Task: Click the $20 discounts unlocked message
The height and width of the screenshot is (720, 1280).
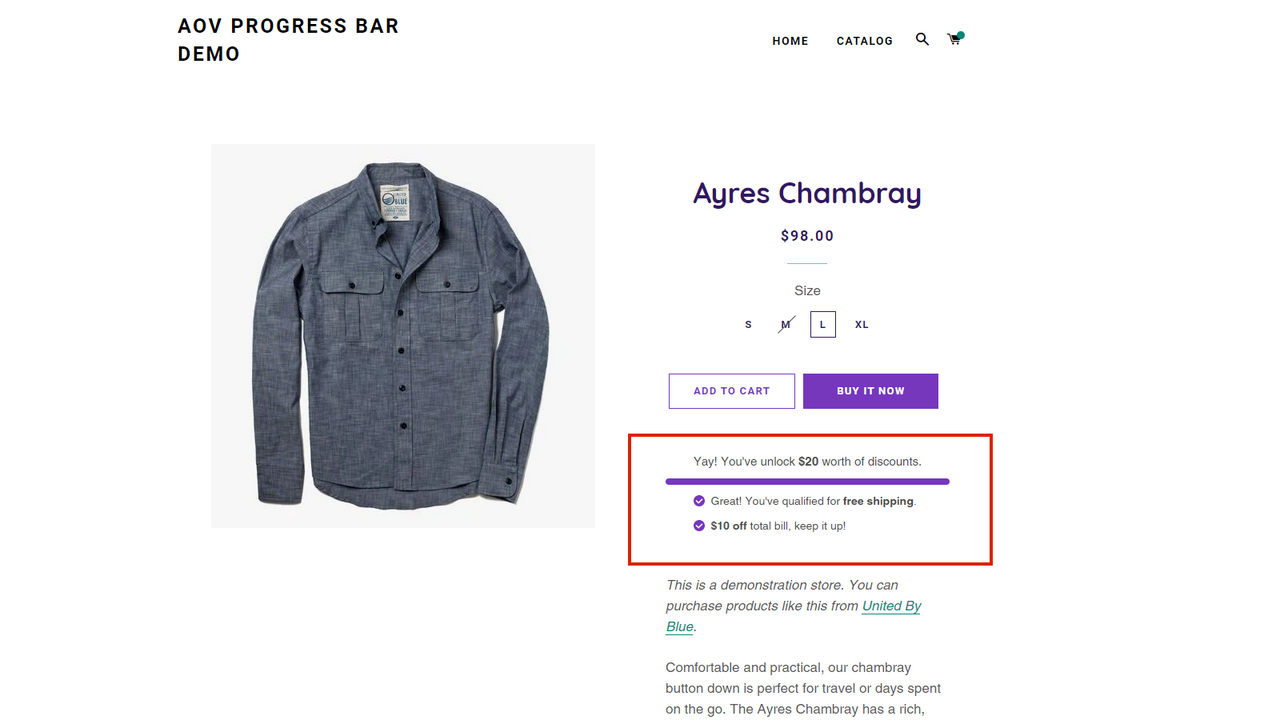Action: (x=807, y=461)
